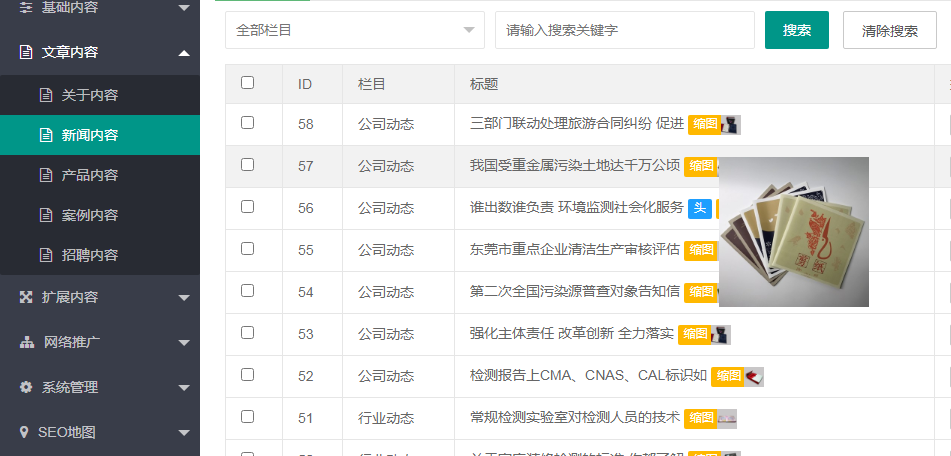Click the document icon beside 产品内容
Viewport: 951px width, 456px height.
coord(45,175)
